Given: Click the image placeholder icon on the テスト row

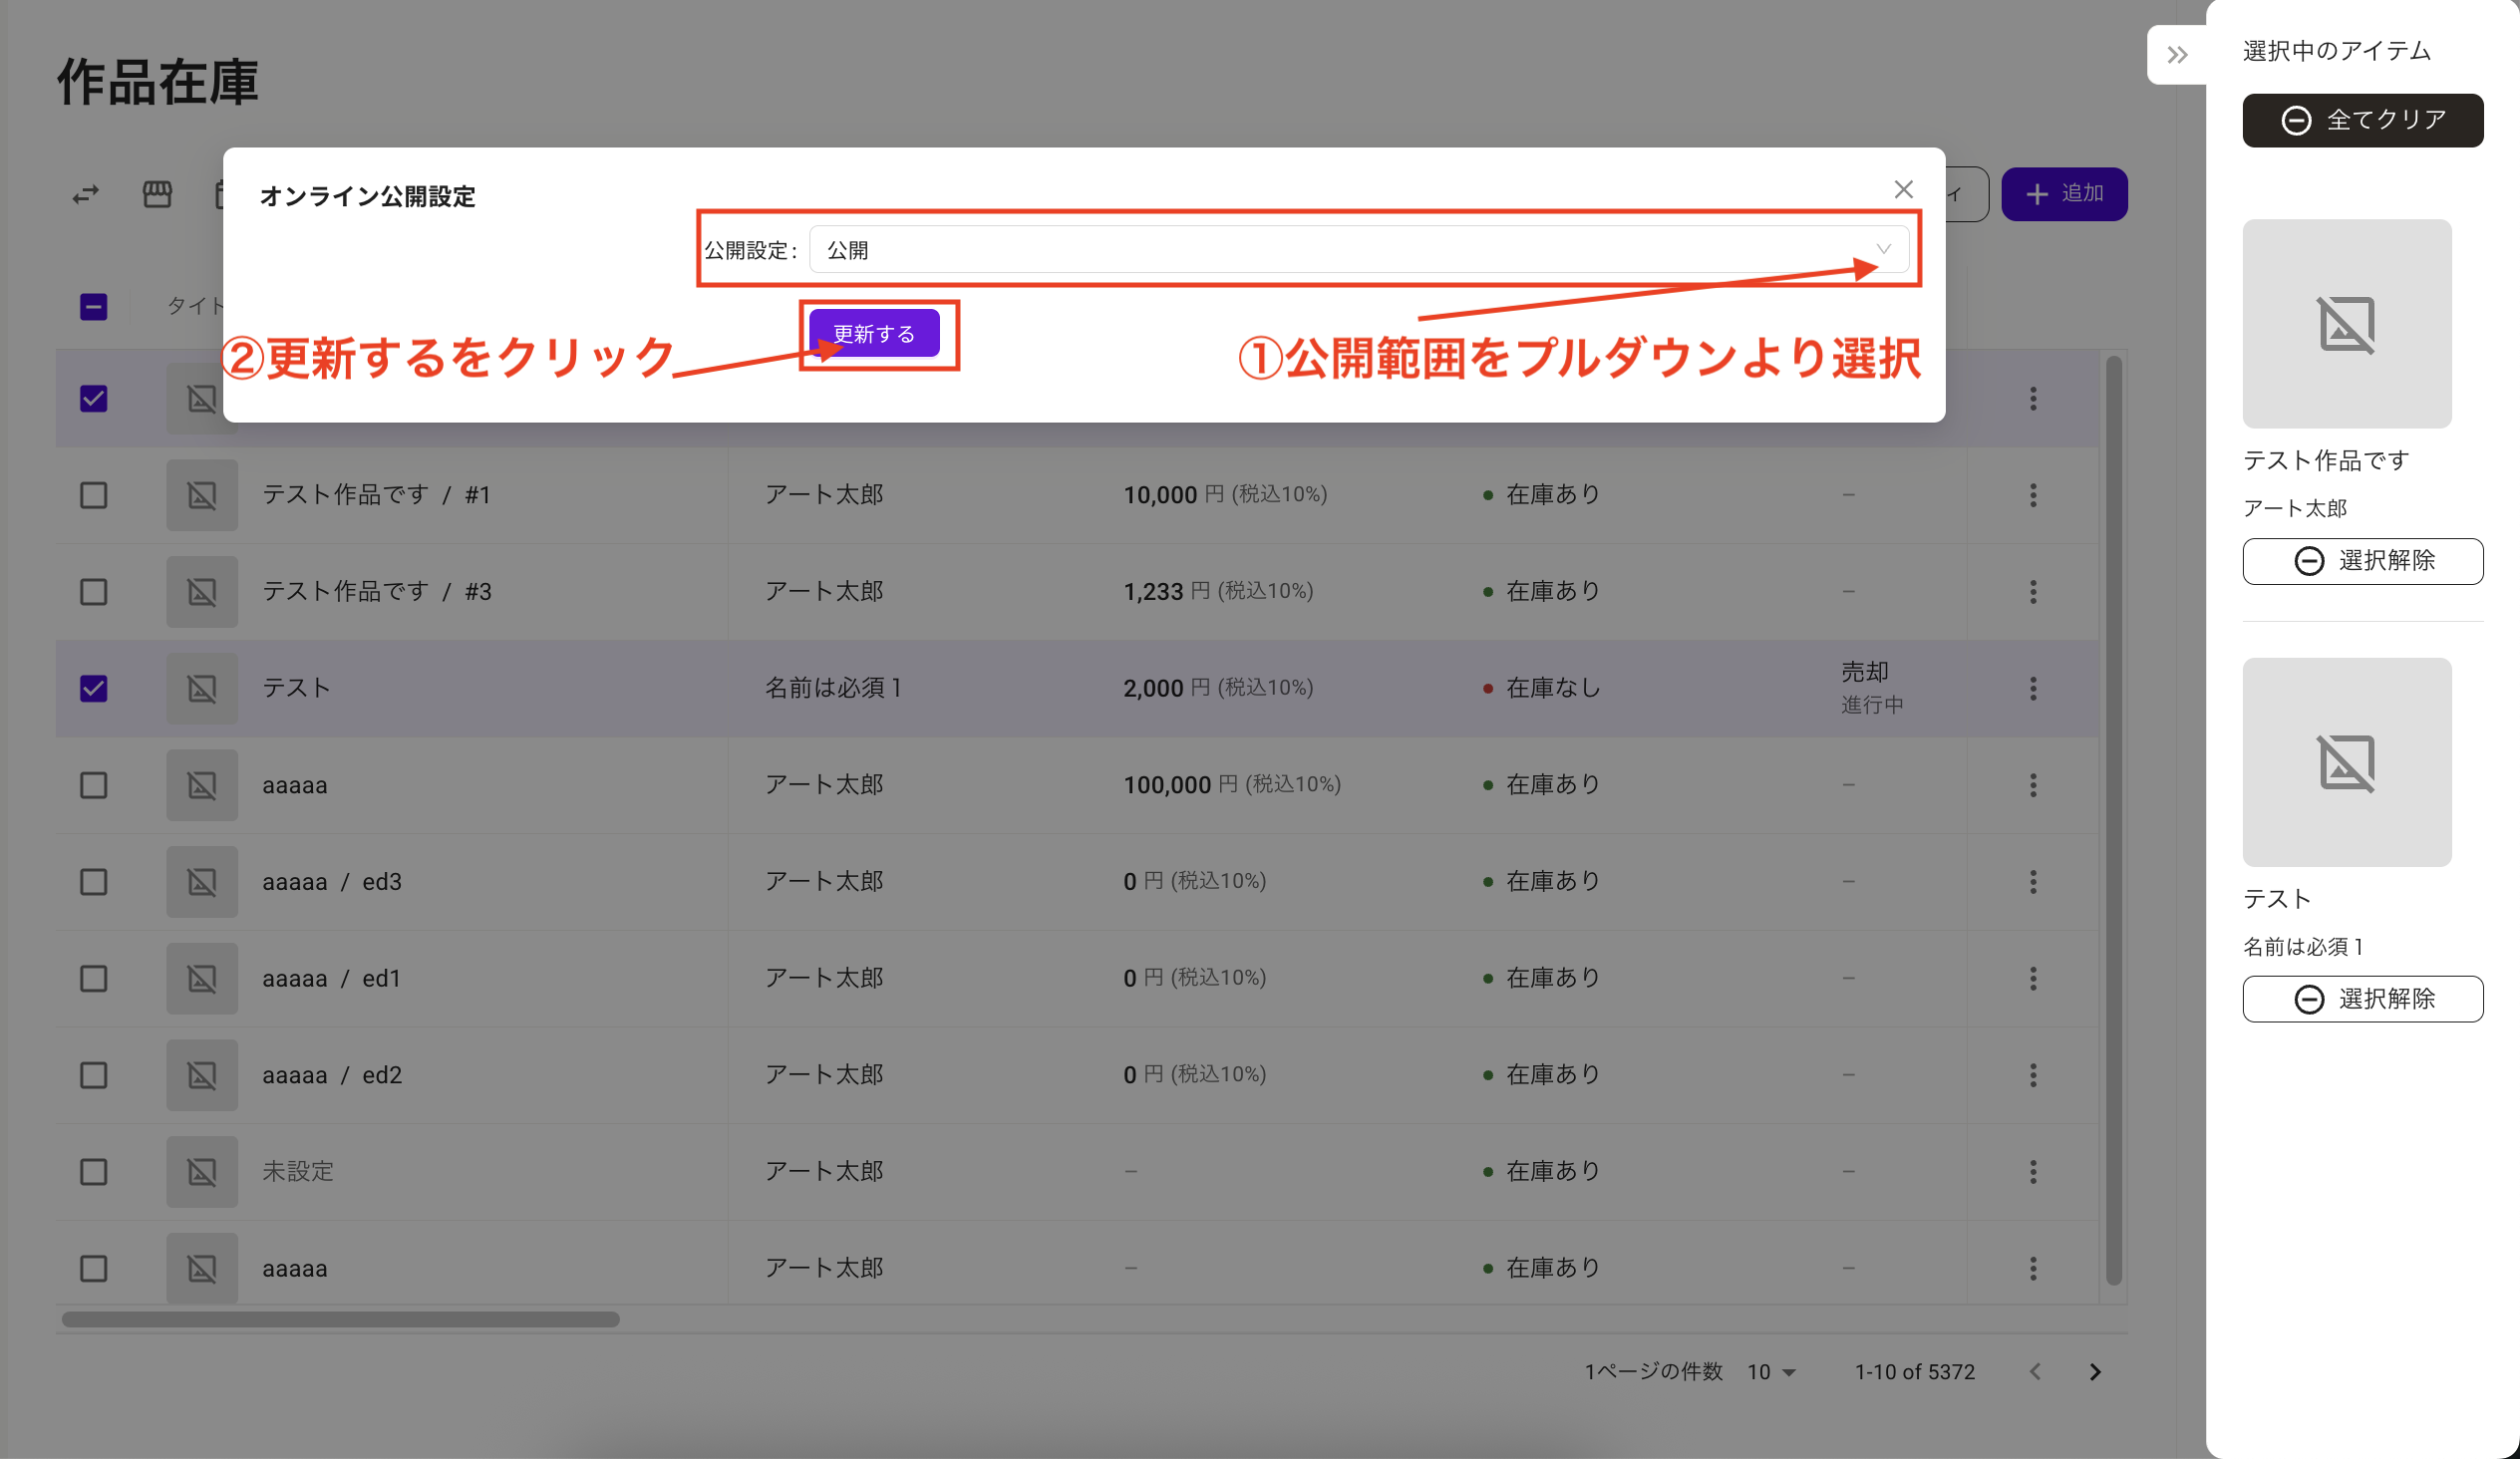Looking at the screenshot, I should pyautogui.click(x=201, y=688).
